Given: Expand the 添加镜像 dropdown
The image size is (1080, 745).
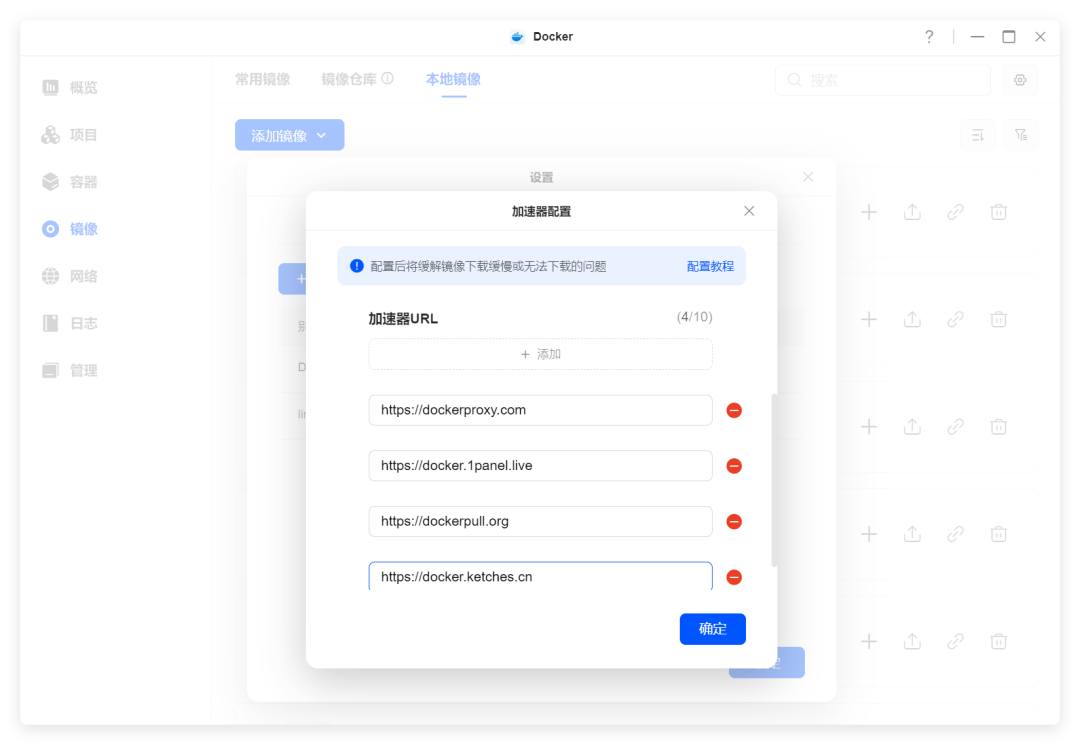Looking at the screenshot, I should pos(289,135).
